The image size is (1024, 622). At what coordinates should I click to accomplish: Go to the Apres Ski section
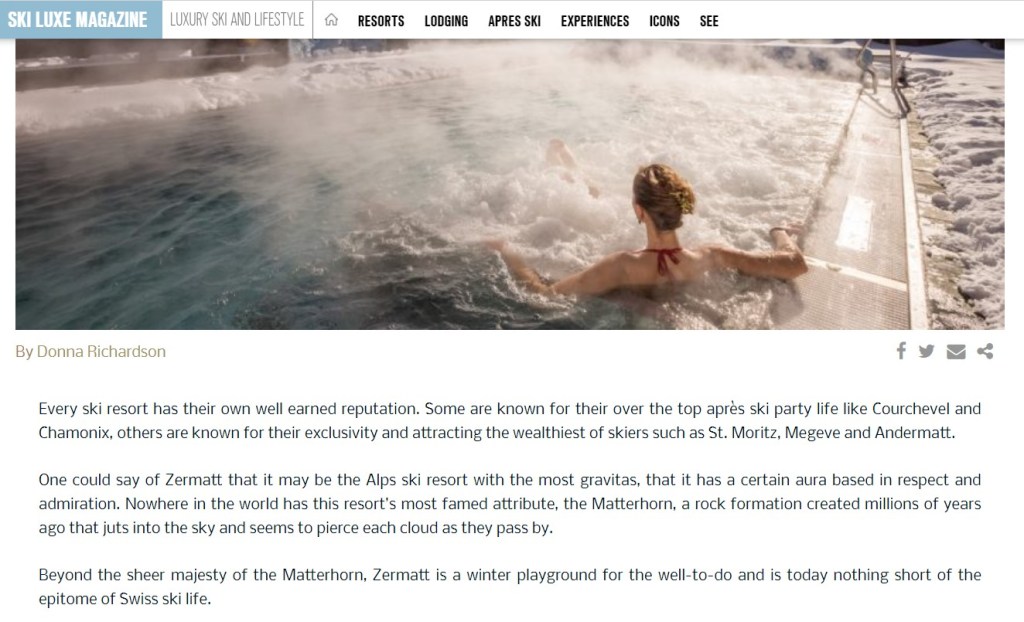pyautogui.click(x=514, y=21)
